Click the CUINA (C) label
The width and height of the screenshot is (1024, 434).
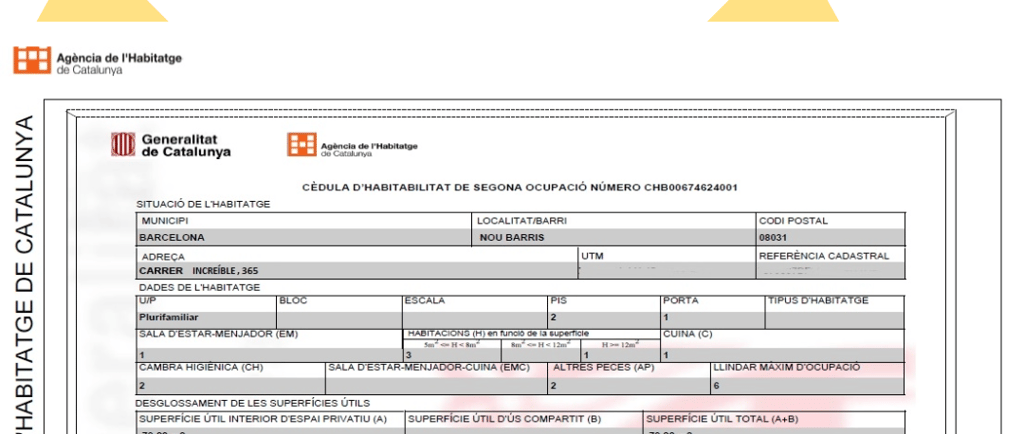(688, 334)
